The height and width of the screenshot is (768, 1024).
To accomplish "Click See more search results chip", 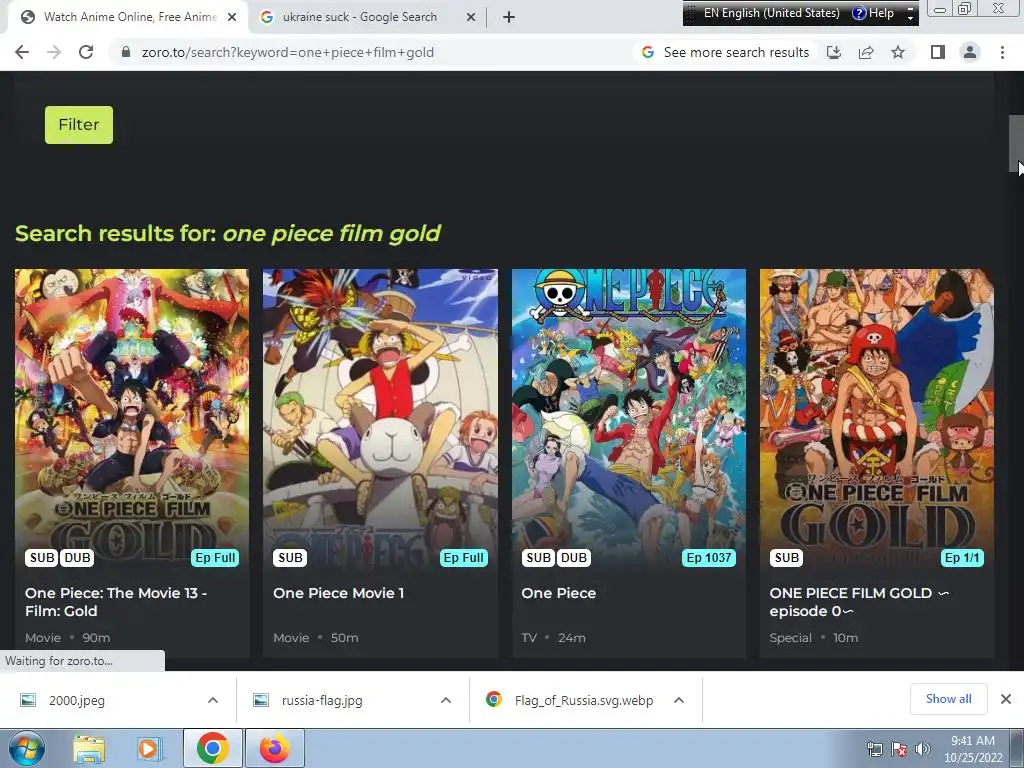I will (x=726, y=52).
